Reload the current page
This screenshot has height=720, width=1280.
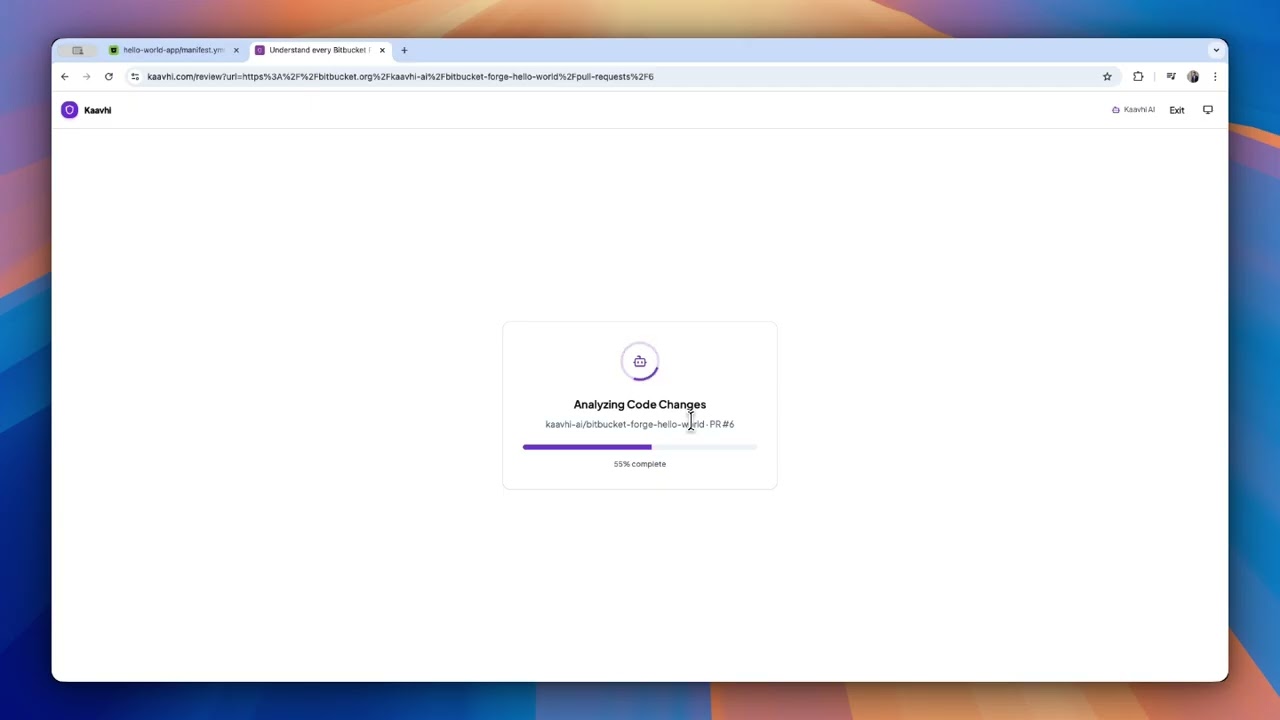tap(109, 76)
